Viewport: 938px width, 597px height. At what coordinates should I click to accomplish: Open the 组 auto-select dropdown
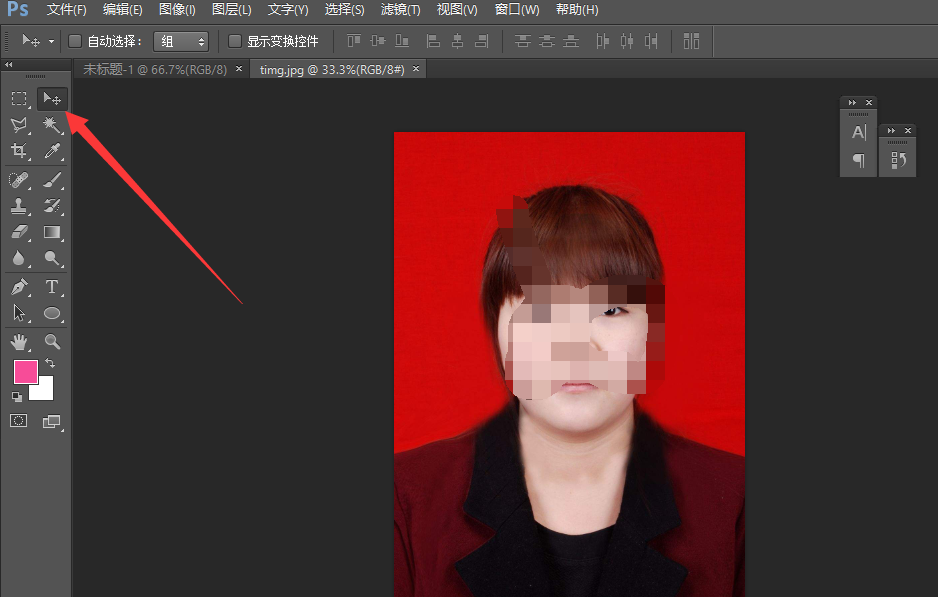point(180,41)
